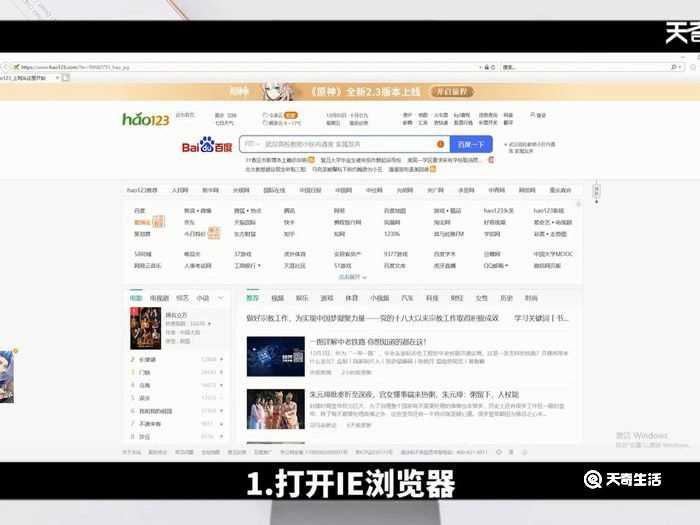Open the 央视网 link
The image size is (700, 525).
click(x=241, y=190)
